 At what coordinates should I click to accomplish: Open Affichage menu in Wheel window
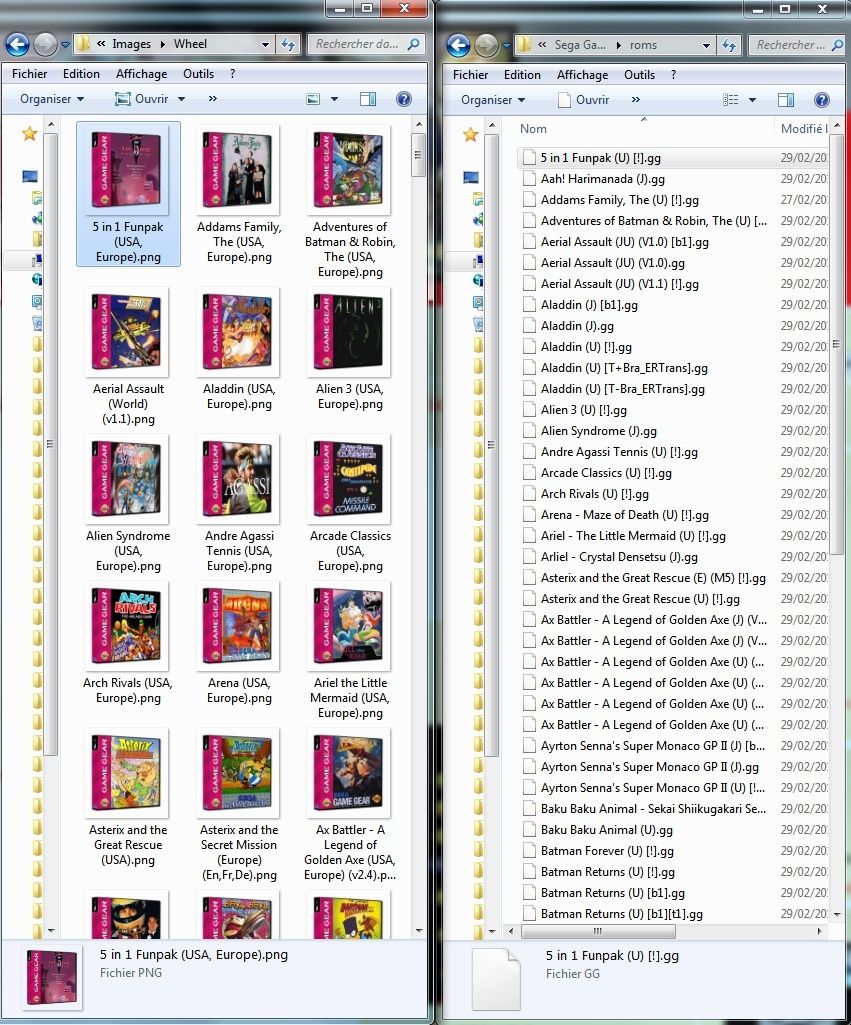click(x=141, y=74)
